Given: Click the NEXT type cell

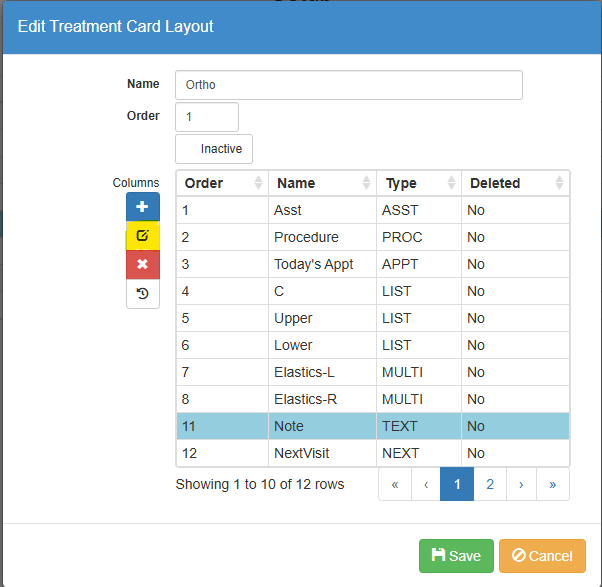Looking at the screenshot, I should 419,453.
